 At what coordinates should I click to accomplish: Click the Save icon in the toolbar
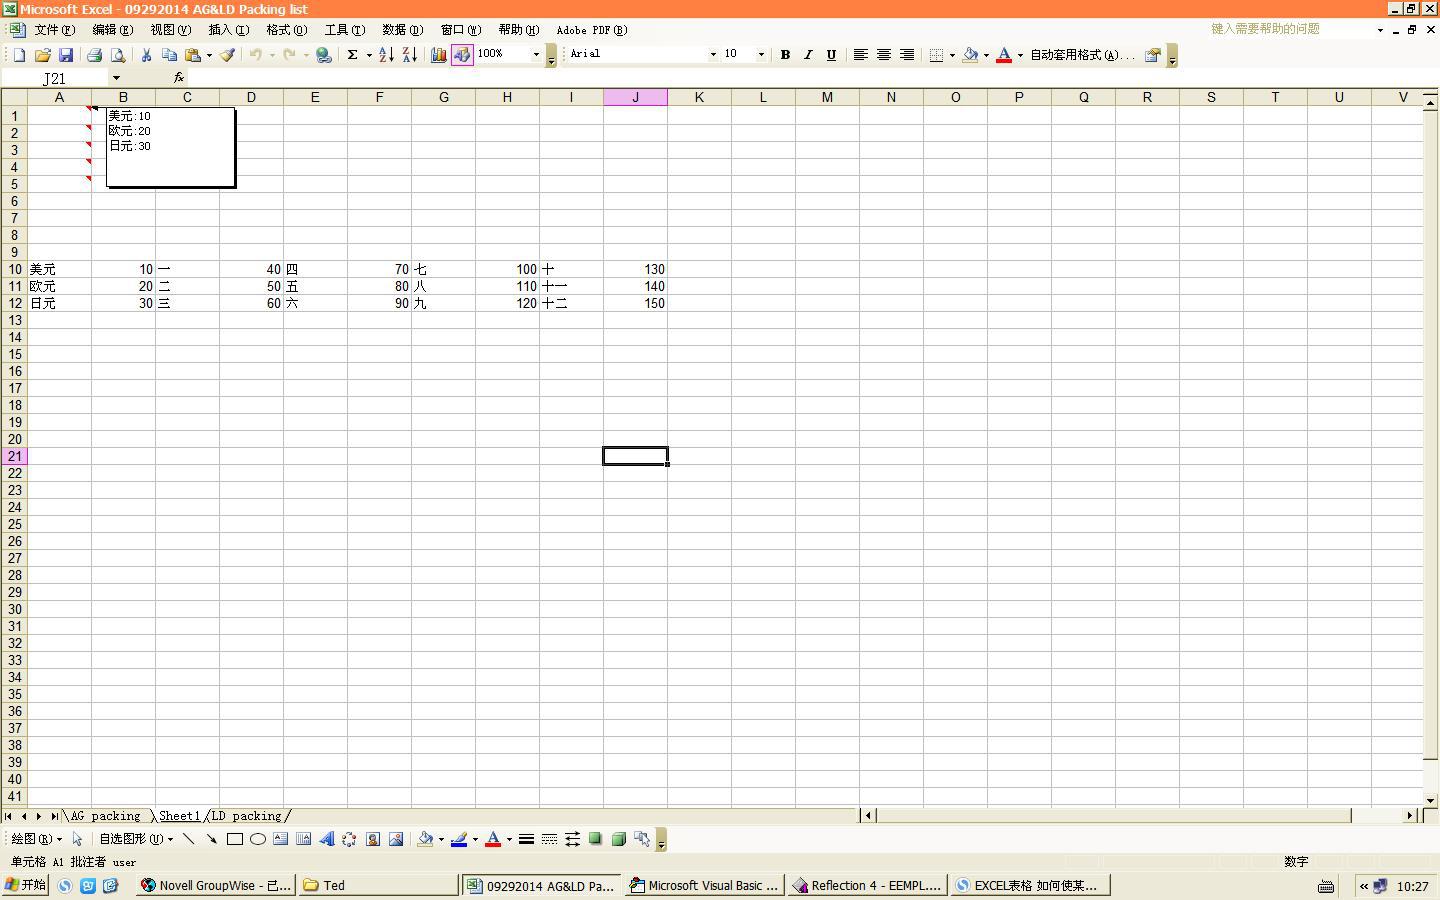[x=66, y=55]
